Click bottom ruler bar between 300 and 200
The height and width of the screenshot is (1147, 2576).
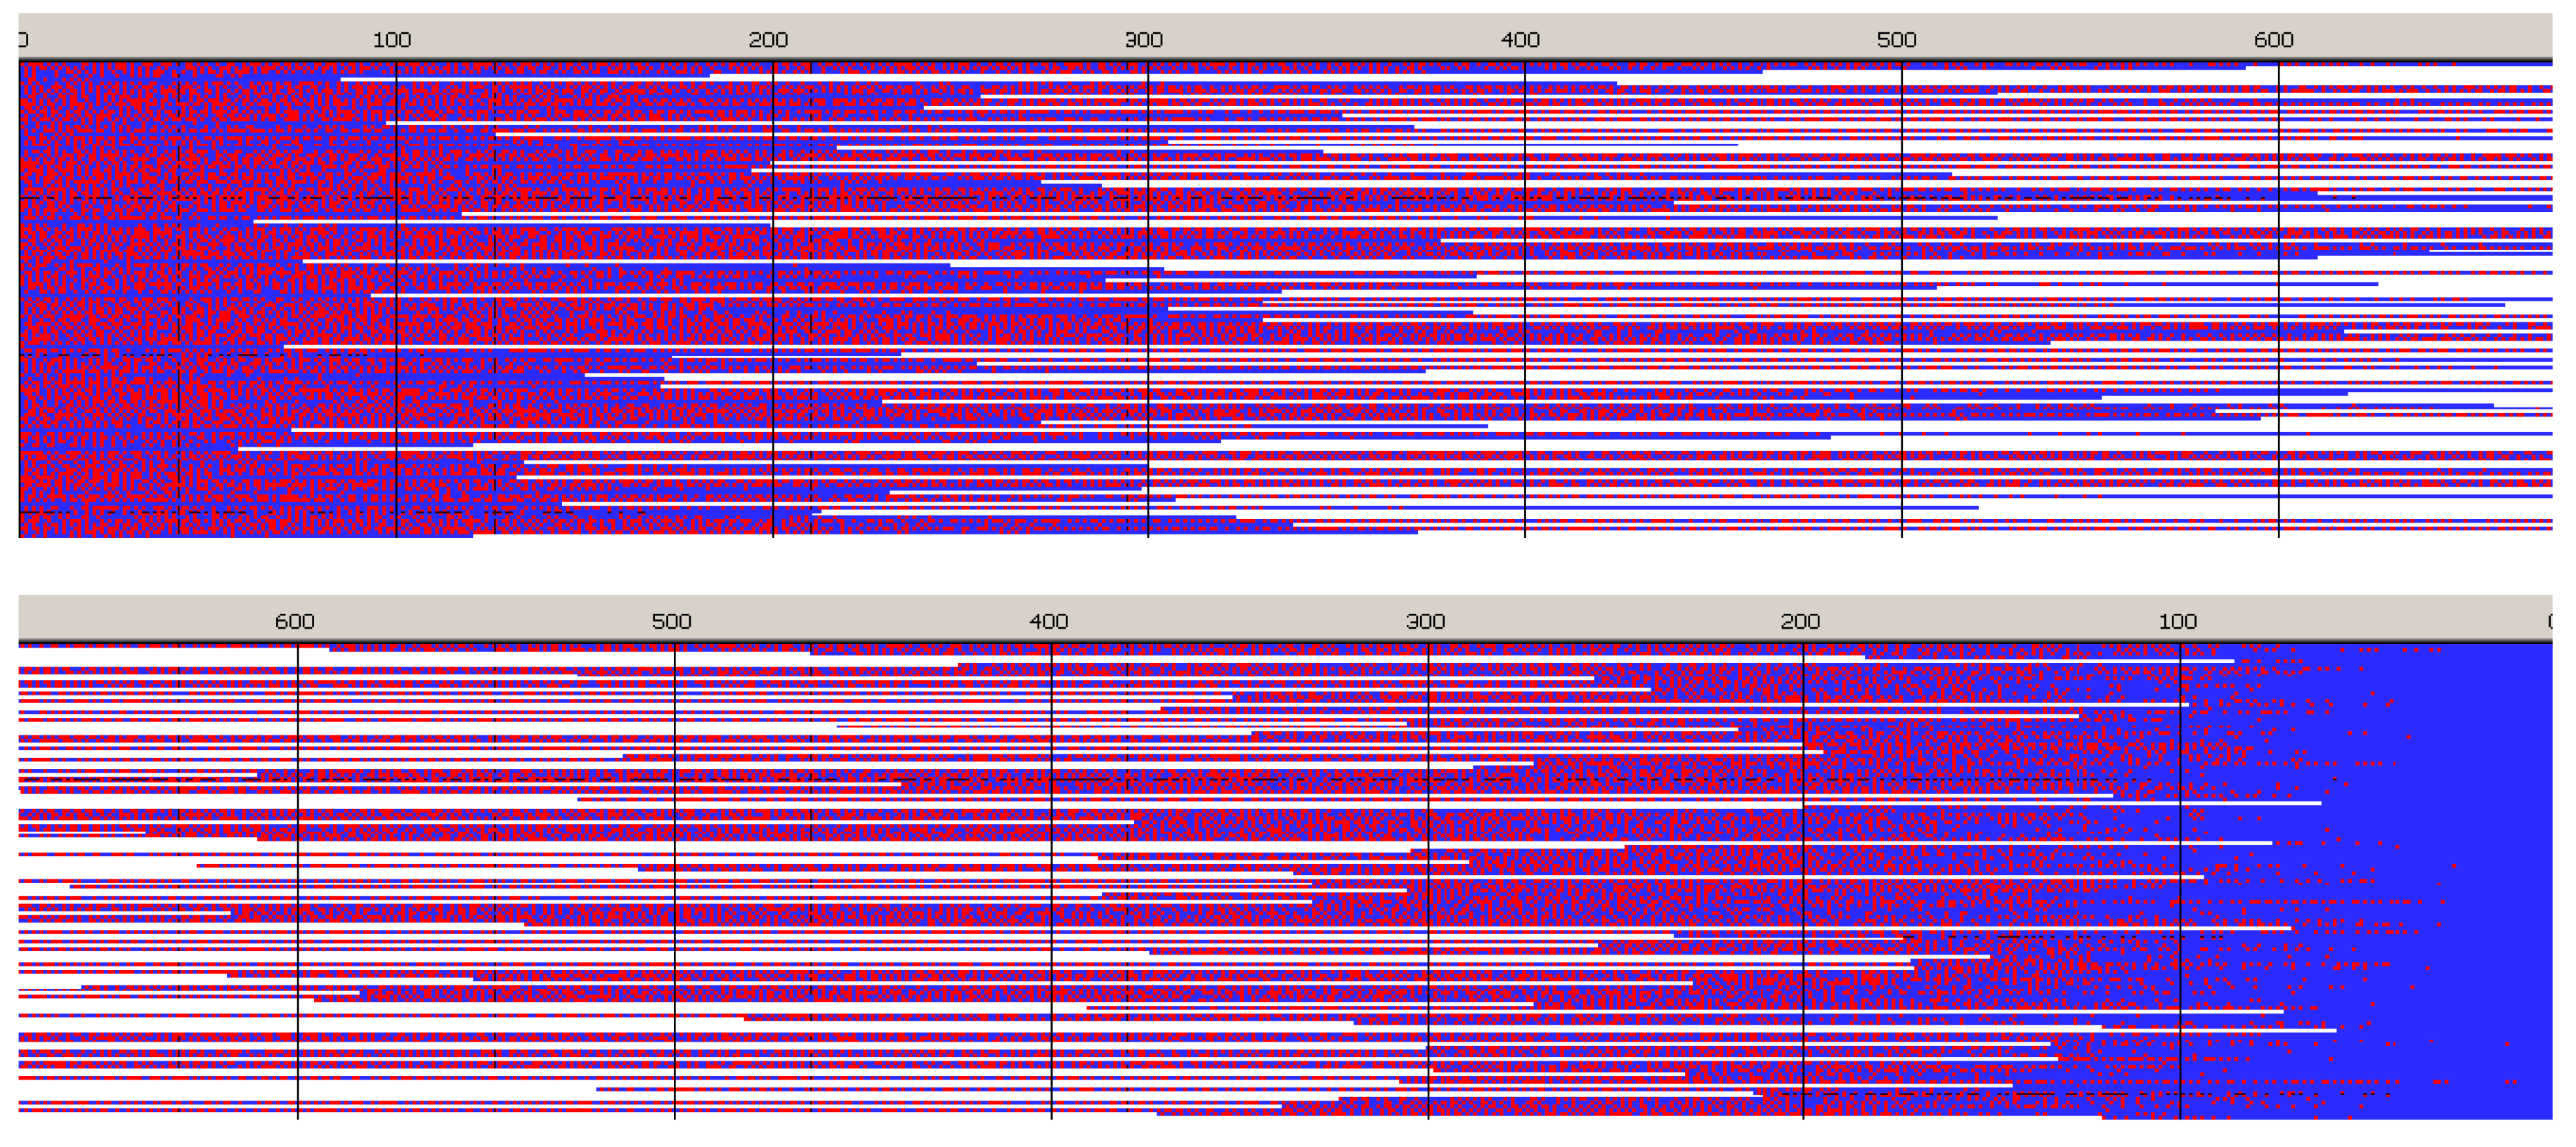click(x=1612, y=621)
